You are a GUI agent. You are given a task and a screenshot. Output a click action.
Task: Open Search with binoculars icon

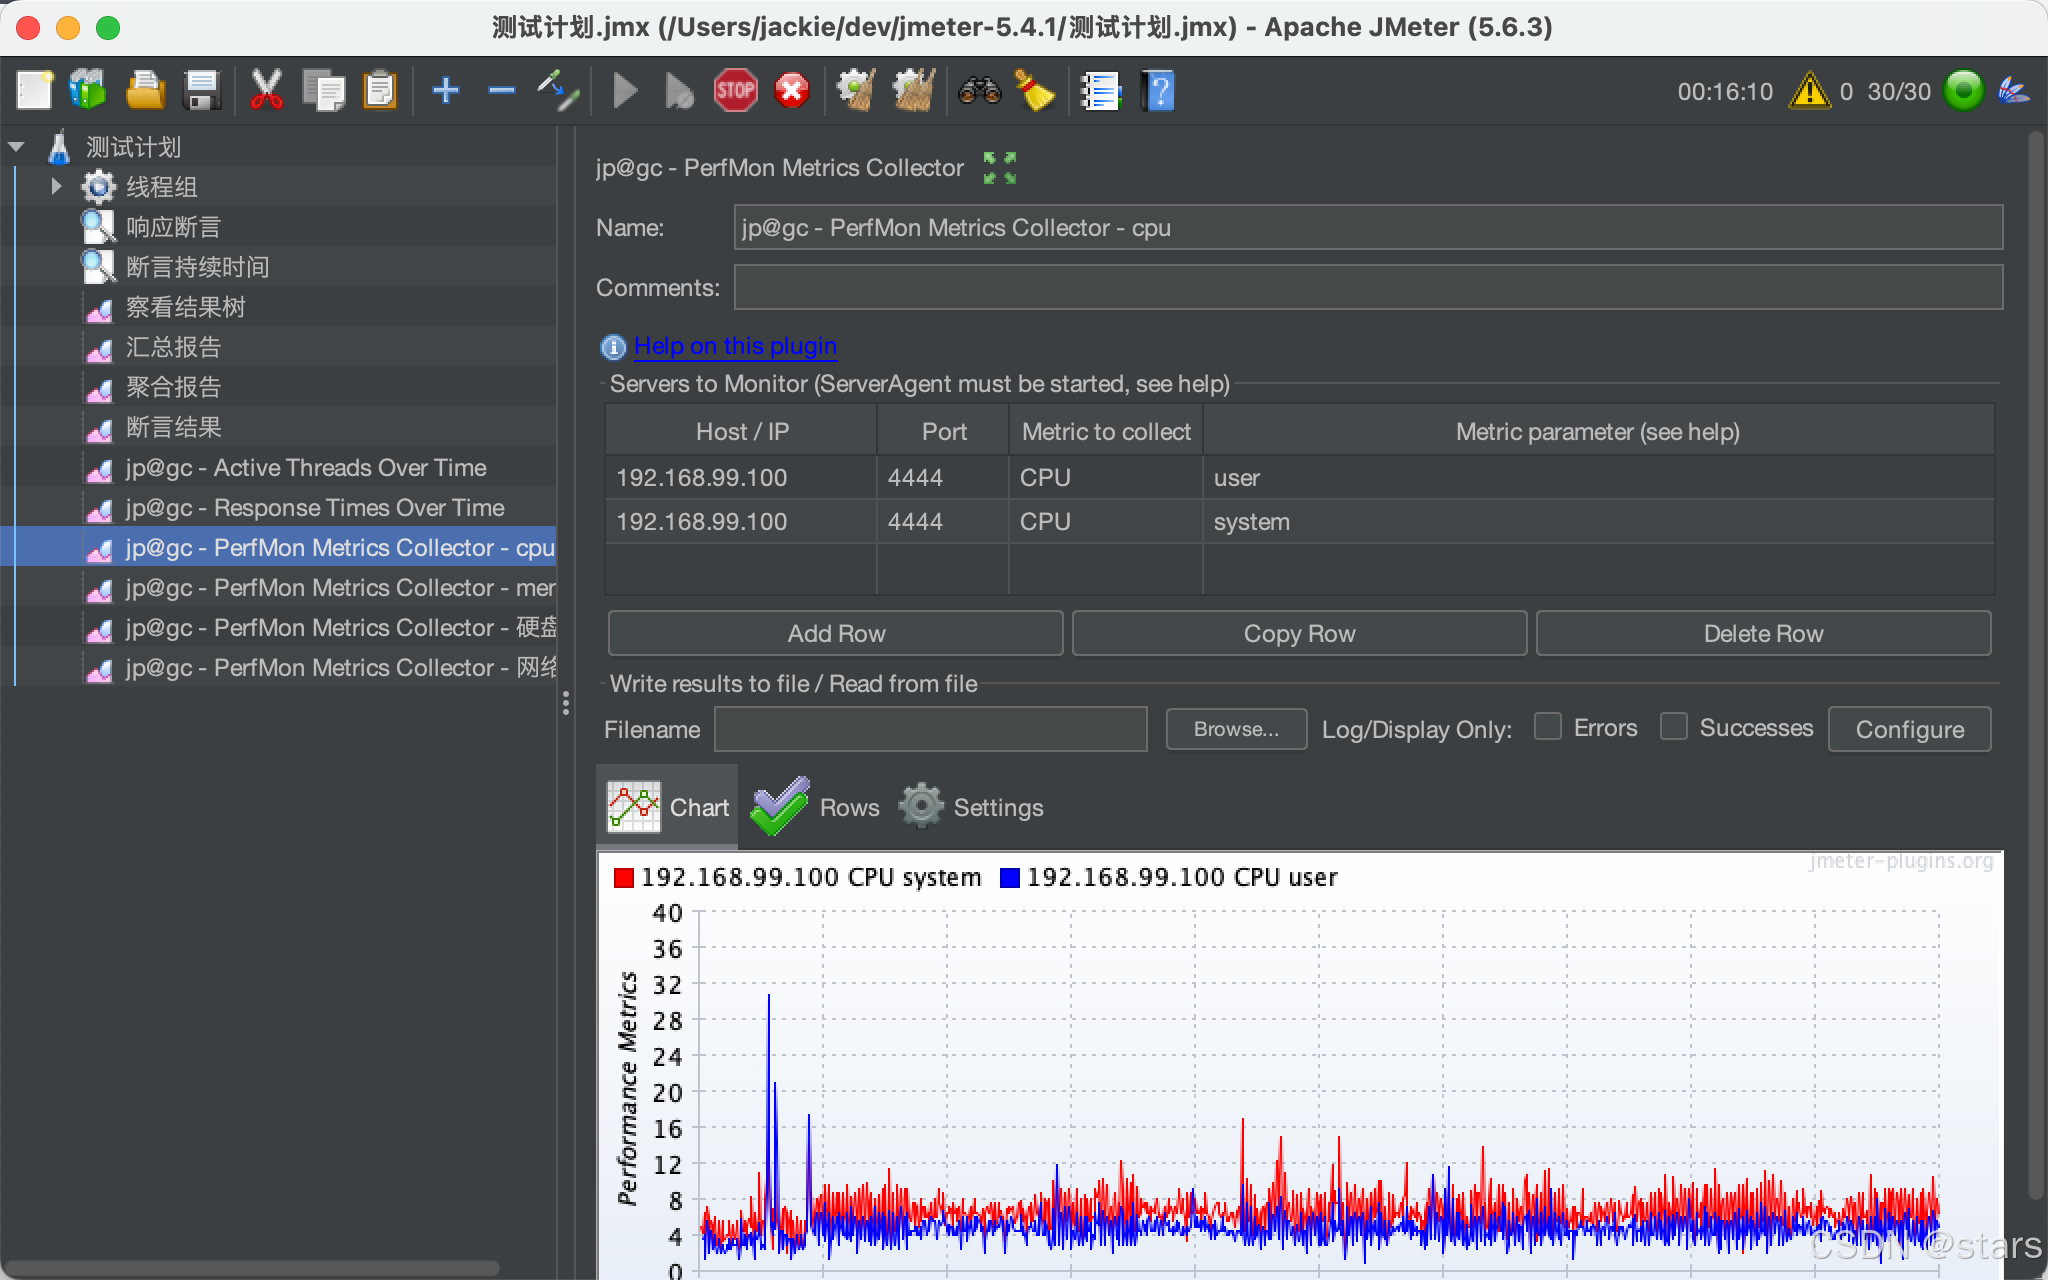click(x=980, y=91)
